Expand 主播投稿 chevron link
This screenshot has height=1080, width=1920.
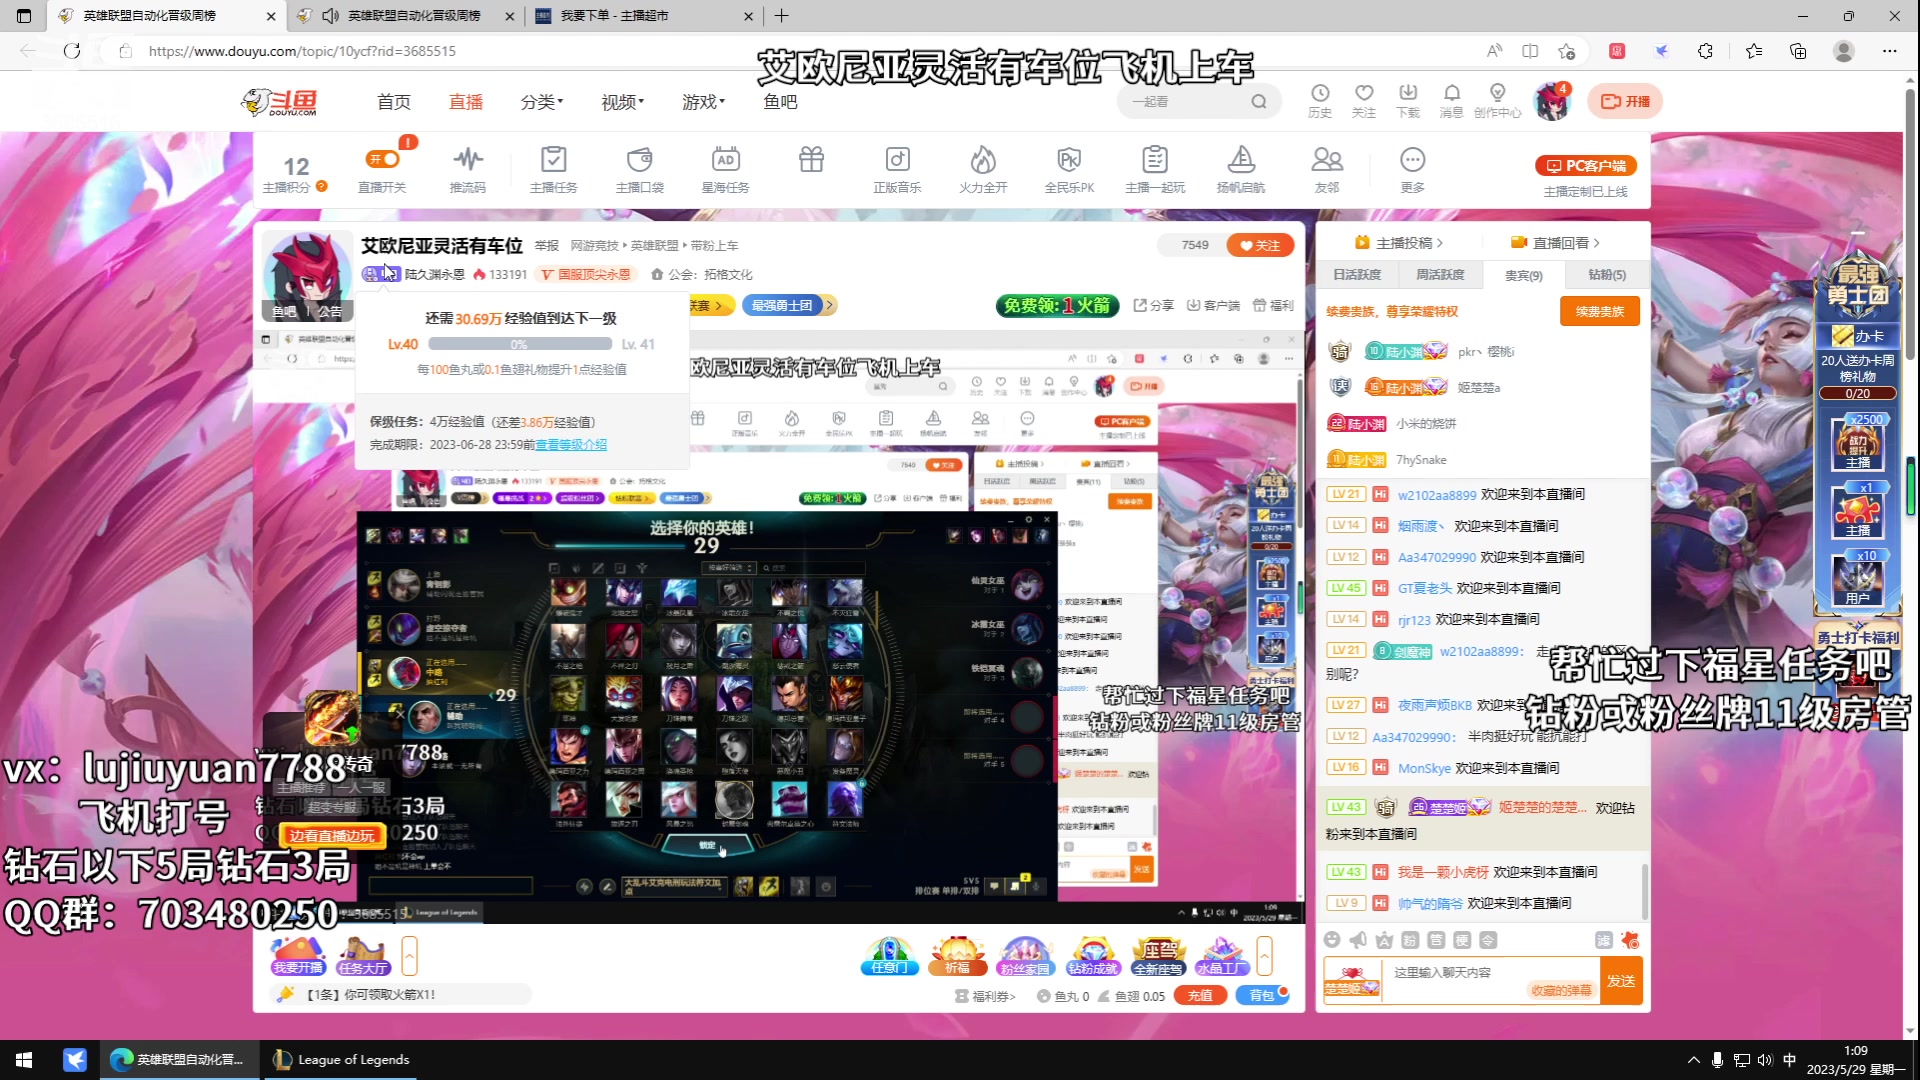tap(1398, 243)
